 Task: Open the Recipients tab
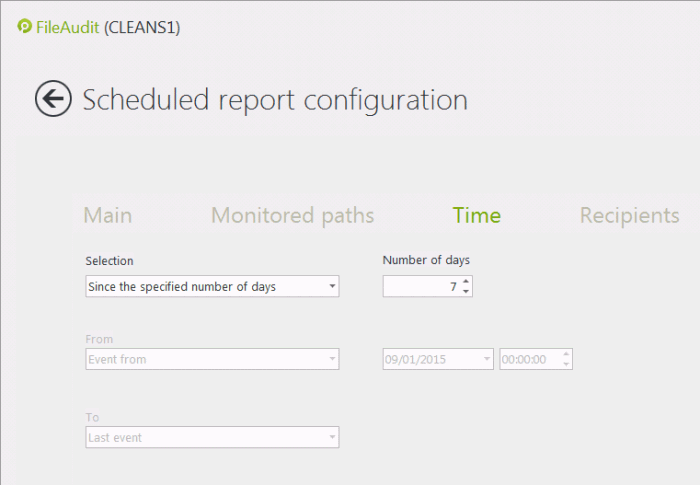coord(629,216)
